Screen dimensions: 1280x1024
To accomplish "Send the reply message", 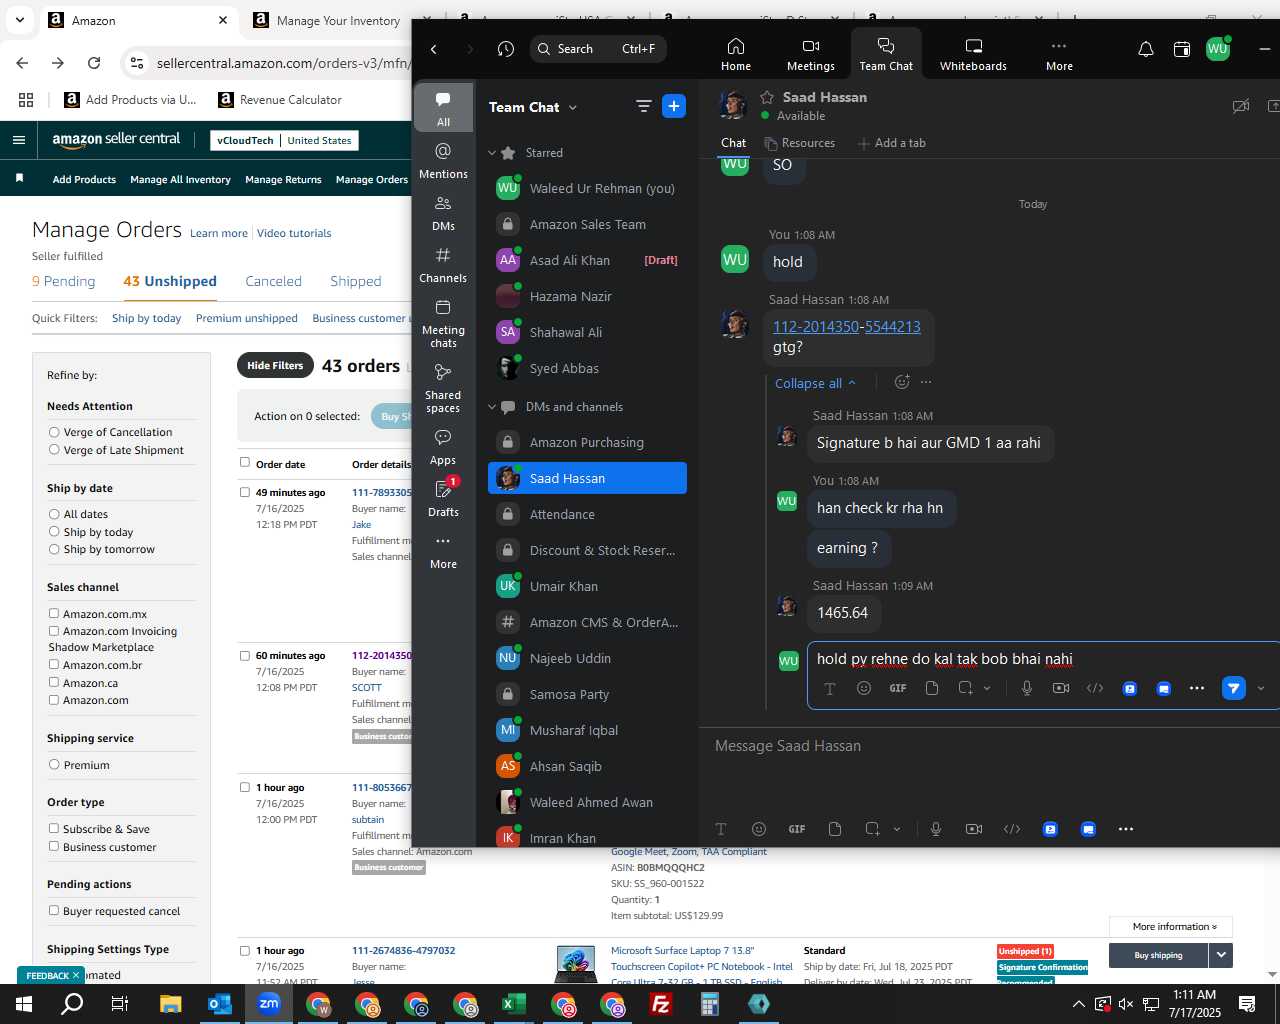I will coord(1233,688).
